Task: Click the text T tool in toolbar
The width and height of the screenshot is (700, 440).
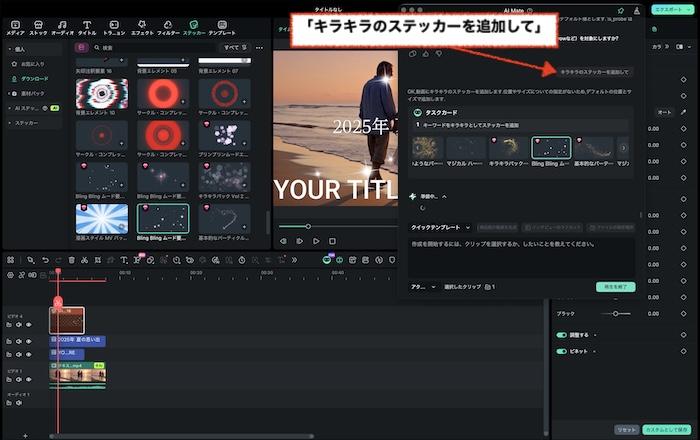Action: click(x=124, y=260)
